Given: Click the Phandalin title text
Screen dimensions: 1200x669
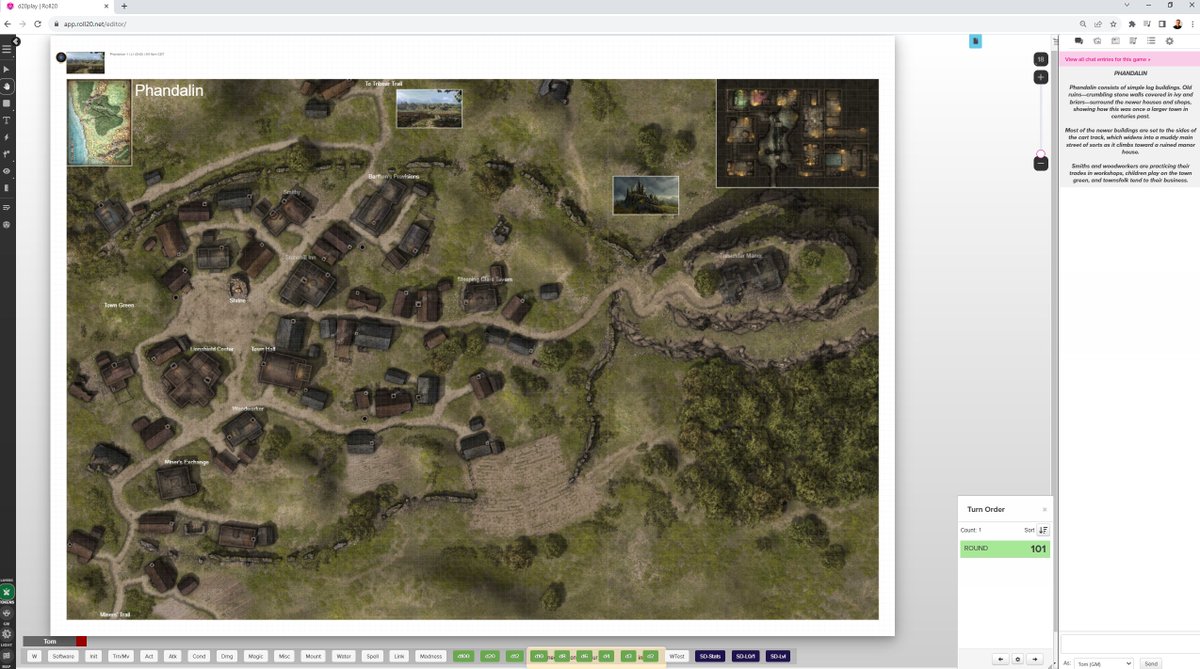Looking at the screenshot, I should (169, 90).
